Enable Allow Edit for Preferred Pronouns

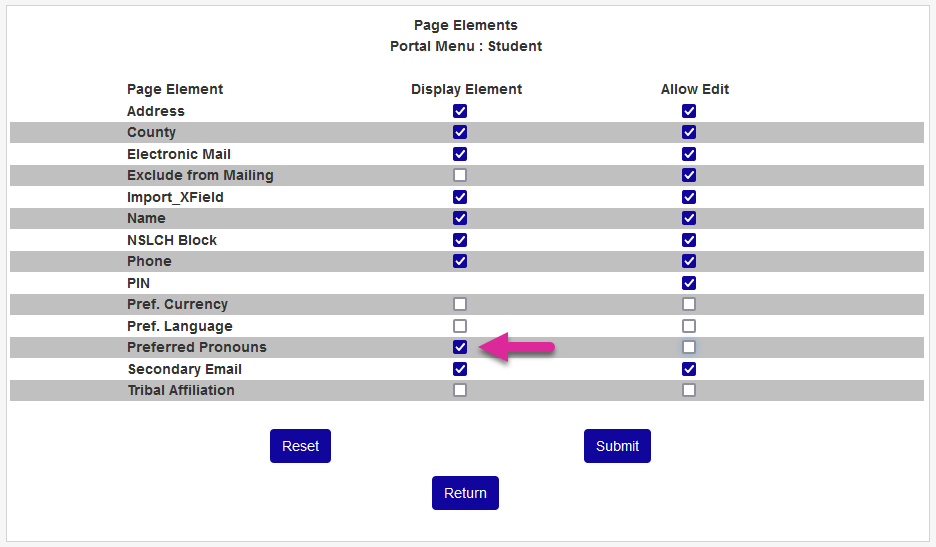point(689,347)
